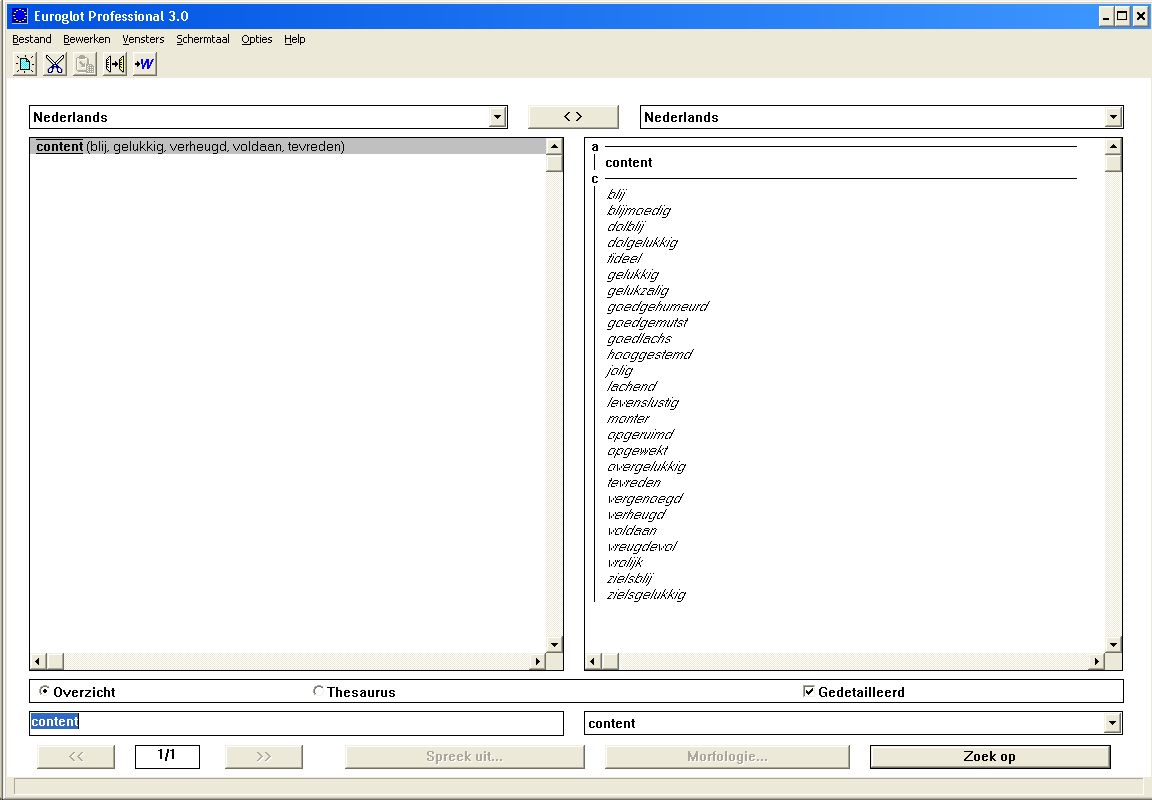Open the source language Nederlands dropdown

[497, 117]
